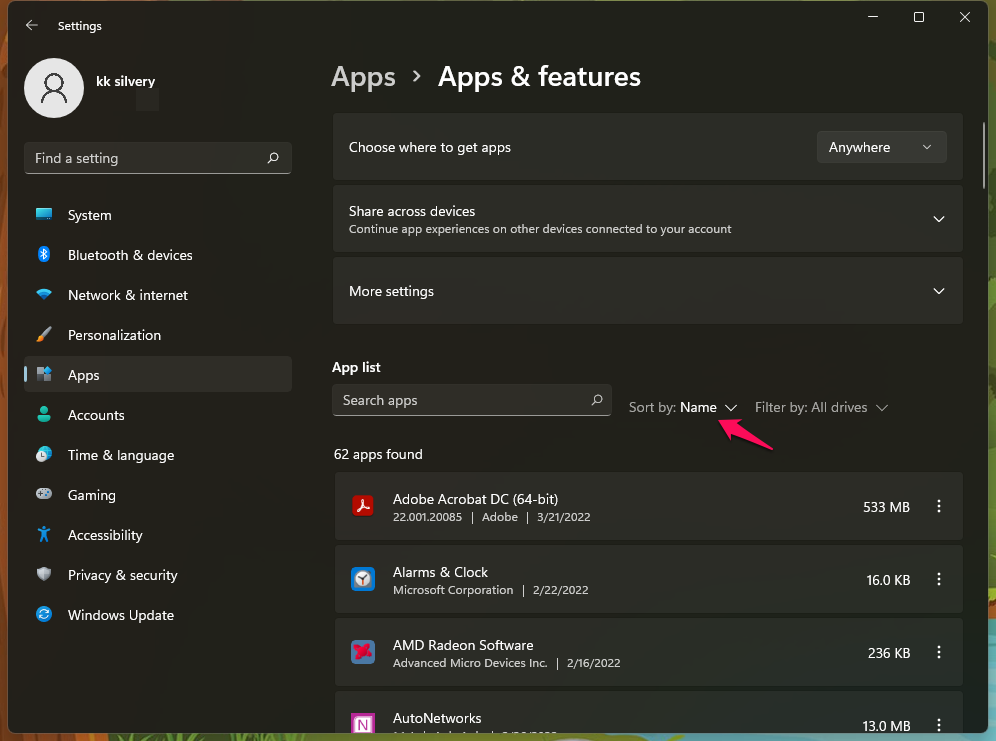Image resolution: width=996 pixels, height=741 pixels.
Task: Close the Settings window
Action: (964, 17)
